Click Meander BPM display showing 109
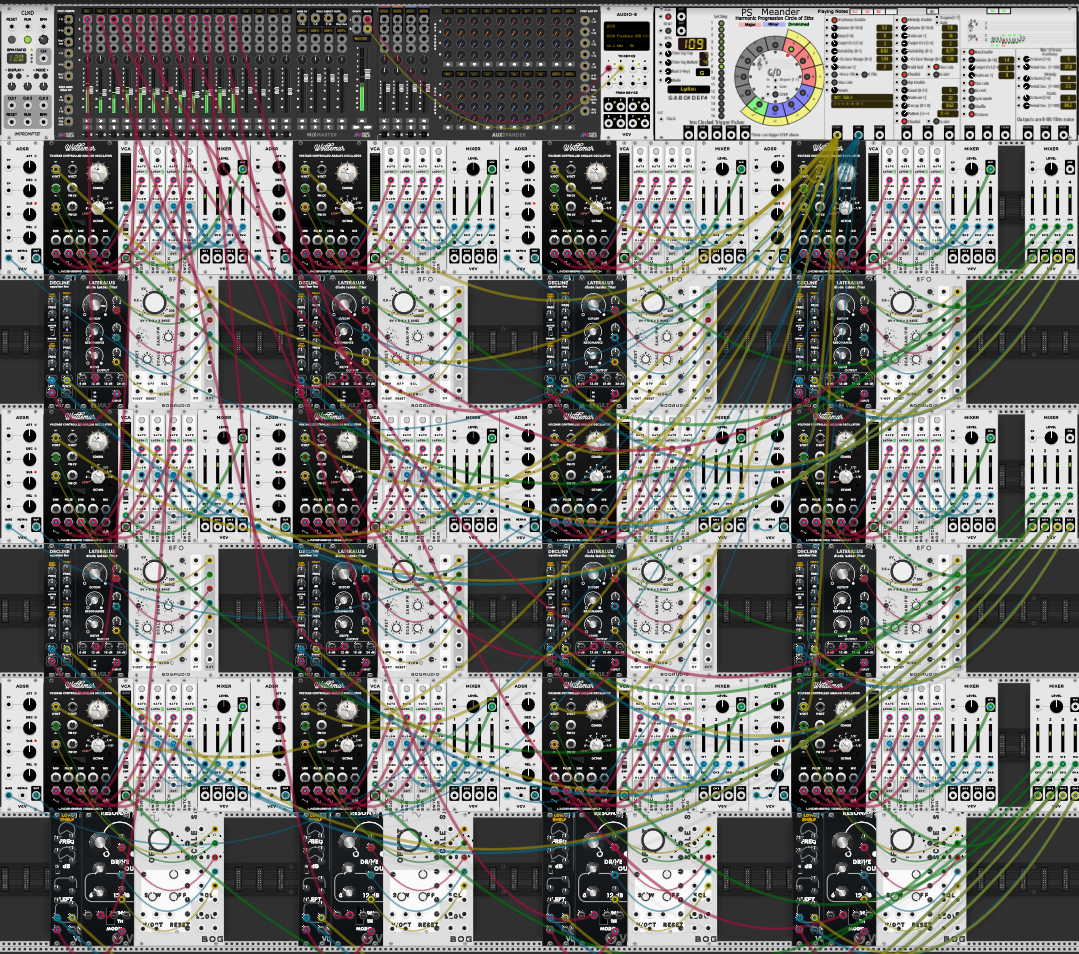This screenshot has width=1079, height=954. pos(692,43)
